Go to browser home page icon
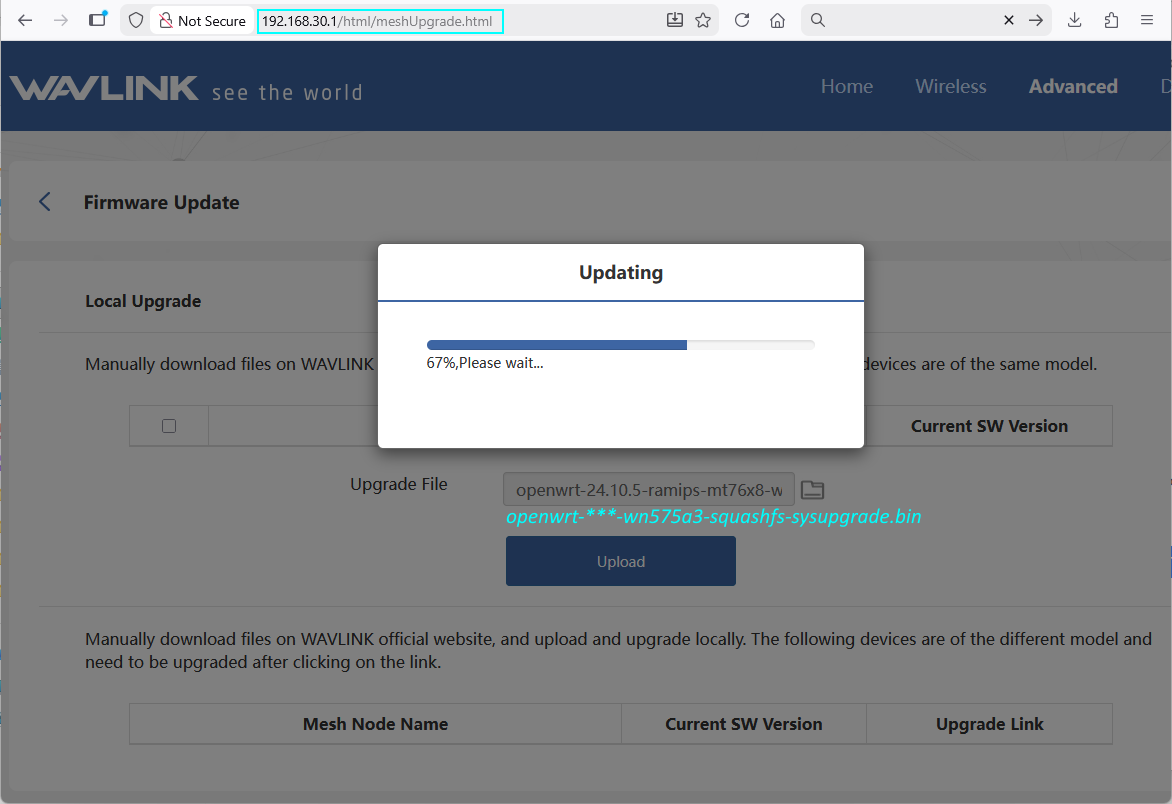 (x=777, y=20)
